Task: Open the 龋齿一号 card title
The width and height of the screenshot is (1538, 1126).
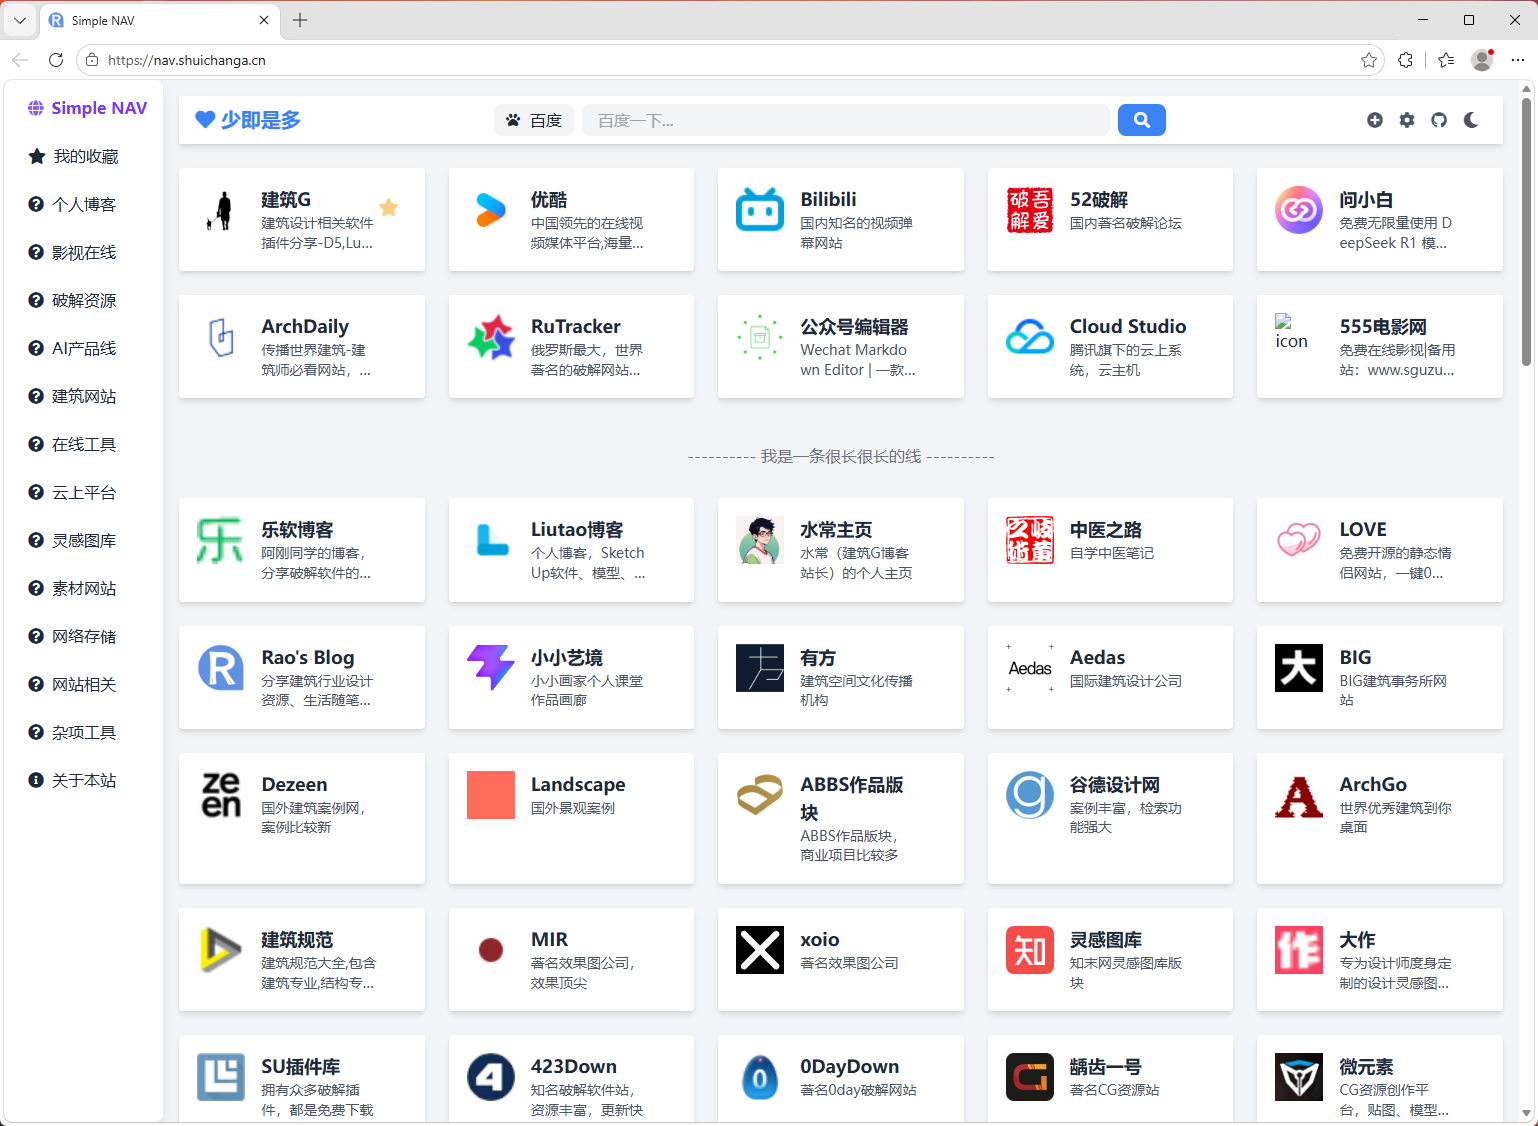Action: 1105,1067
